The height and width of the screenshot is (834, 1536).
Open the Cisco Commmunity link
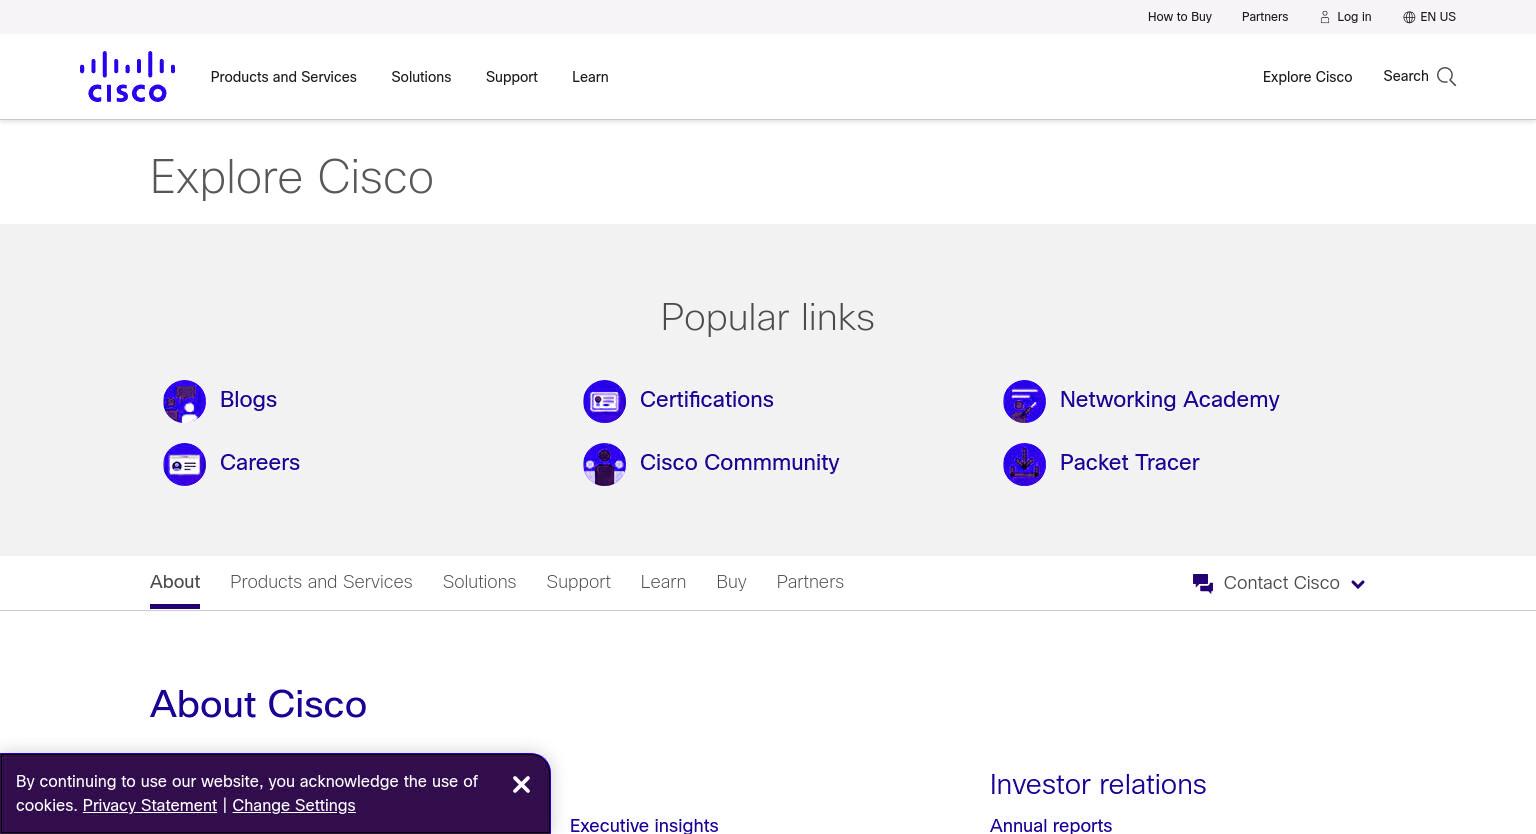pyautogui.click(x=739, y=463)
